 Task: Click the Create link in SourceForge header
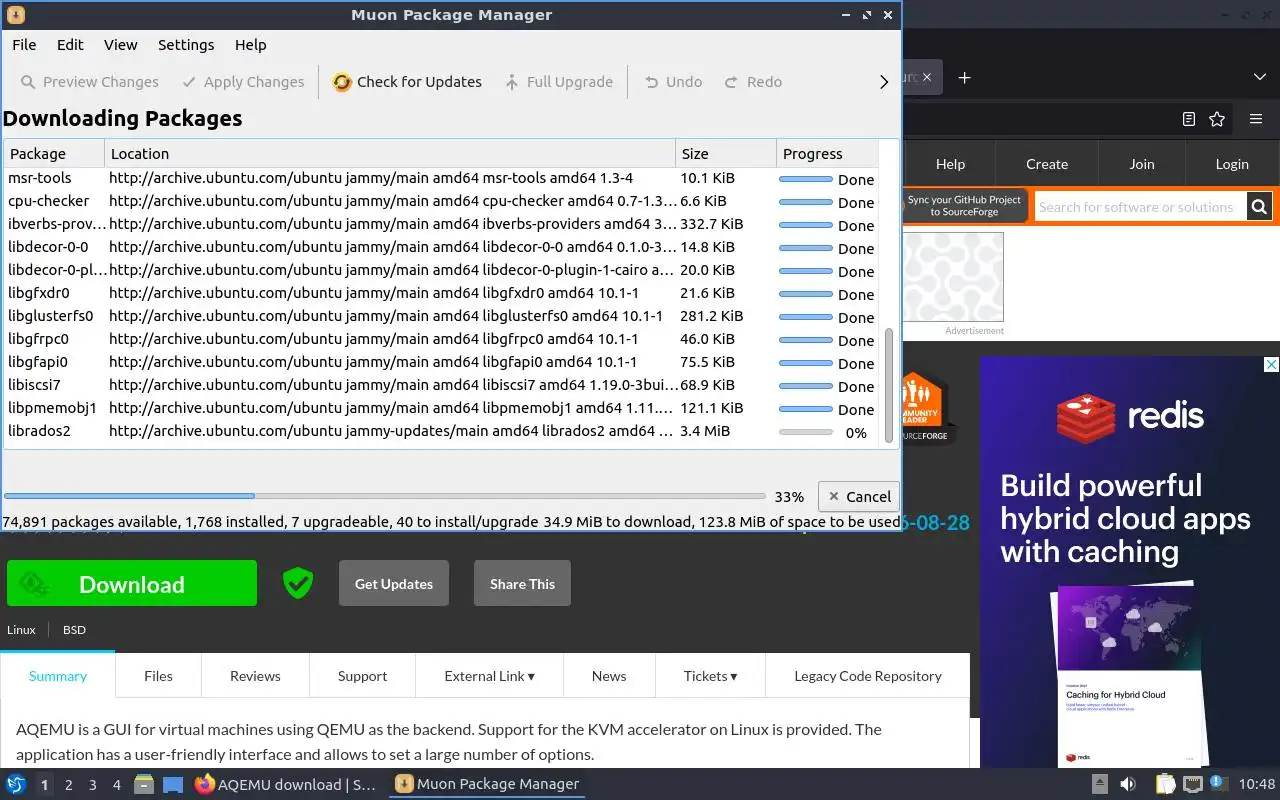tap(1047, 164)
